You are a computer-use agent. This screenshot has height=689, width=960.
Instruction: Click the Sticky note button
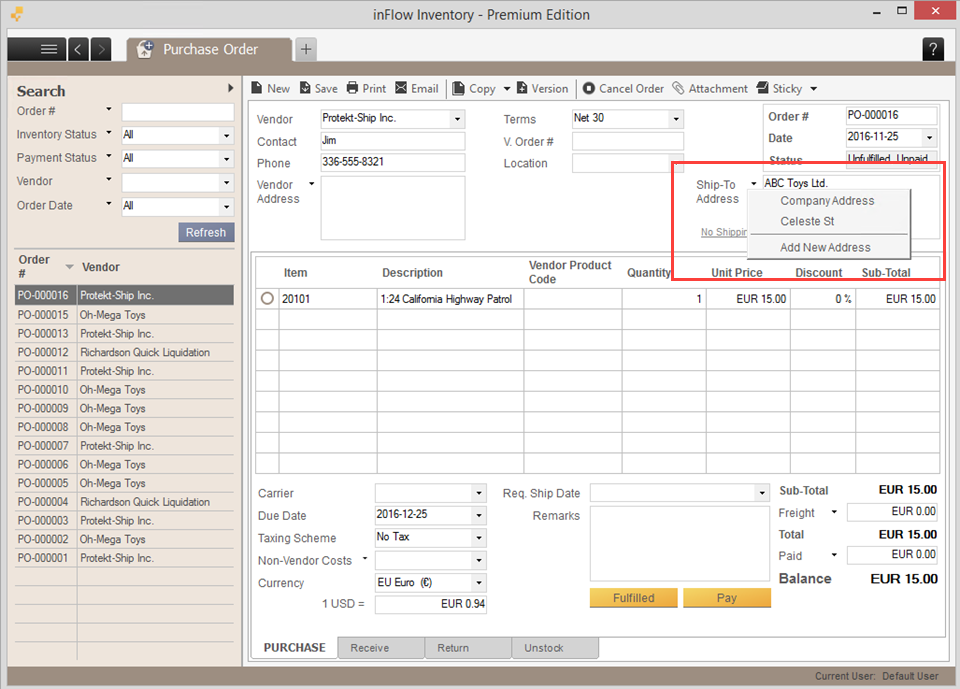pyautogui.click(x=779, y=88)
